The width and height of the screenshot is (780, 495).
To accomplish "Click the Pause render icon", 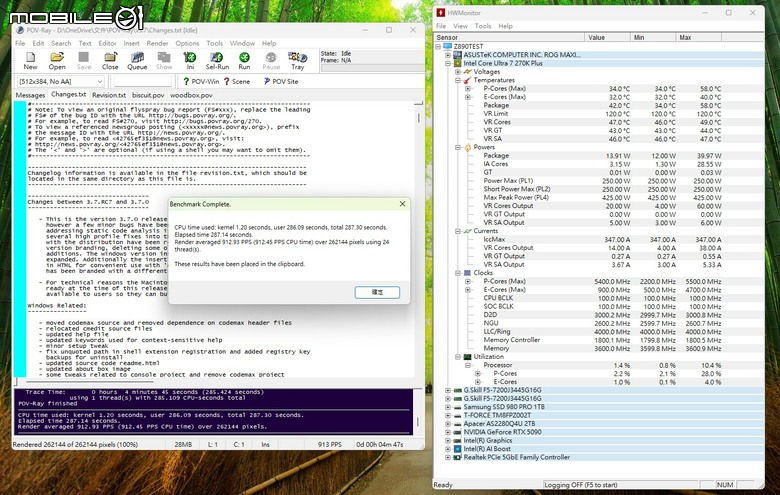I will tap(271, 61).
